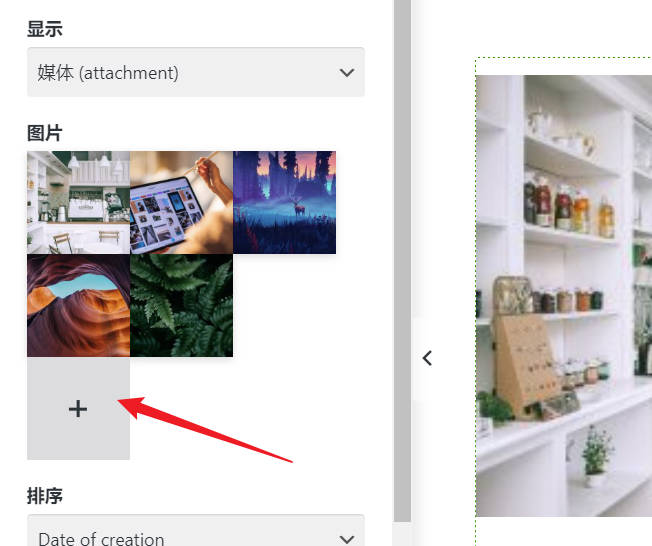This screenshot has width=652, height=546.
Task: Click the 图片 section label
Action: 45,133
